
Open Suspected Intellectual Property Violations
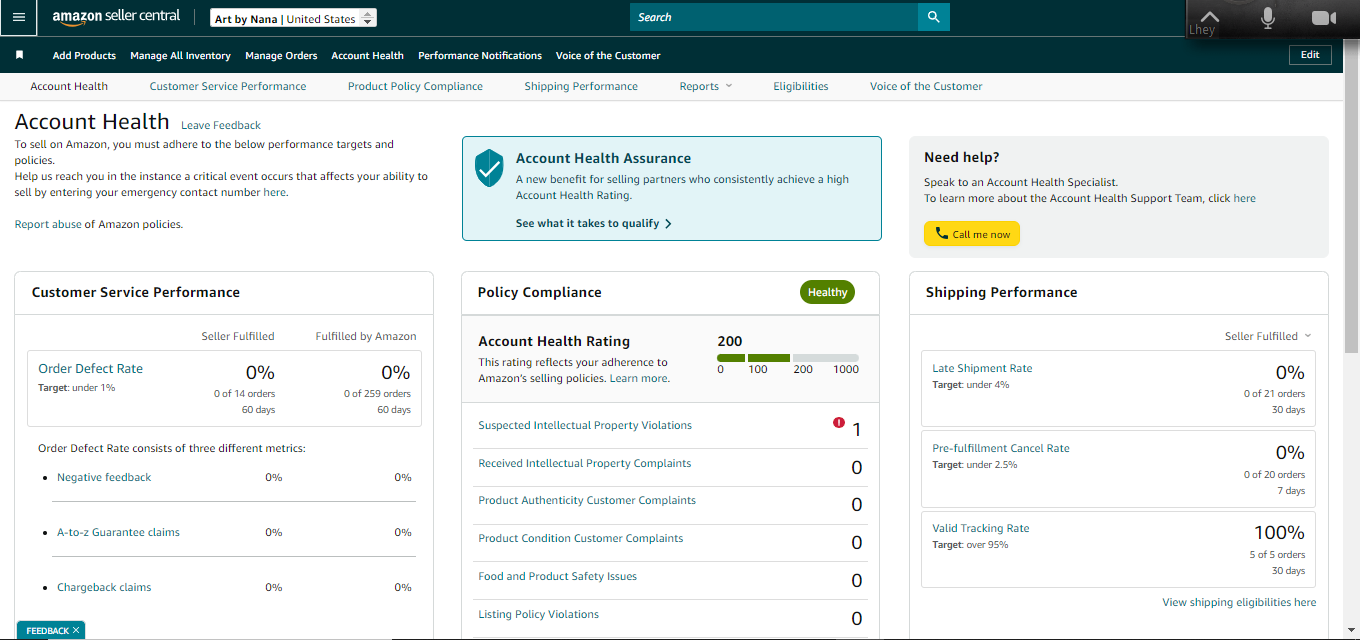[x=585, y=425]
